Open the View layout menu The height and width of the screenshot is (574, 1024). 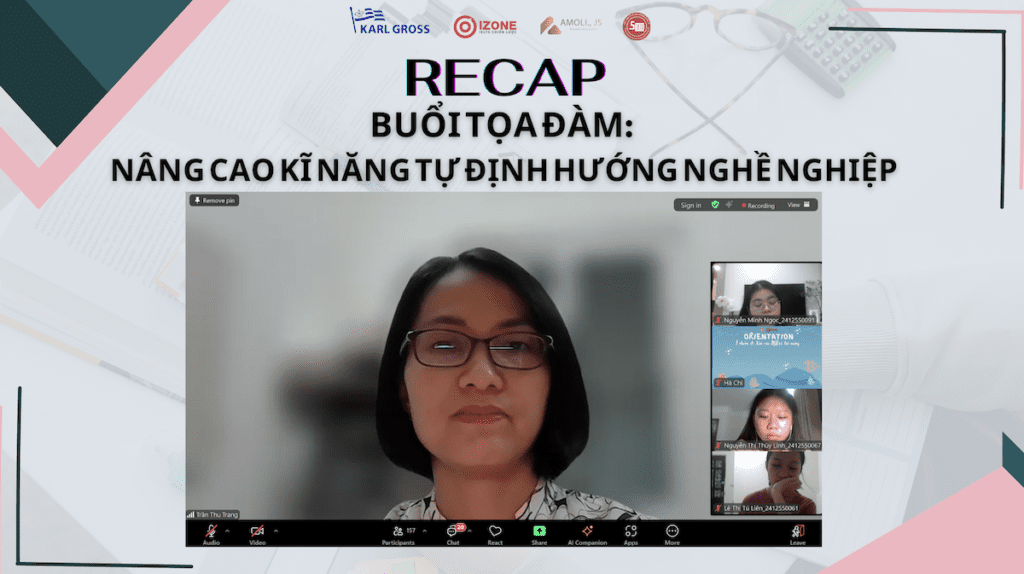(x=797, y=205)
